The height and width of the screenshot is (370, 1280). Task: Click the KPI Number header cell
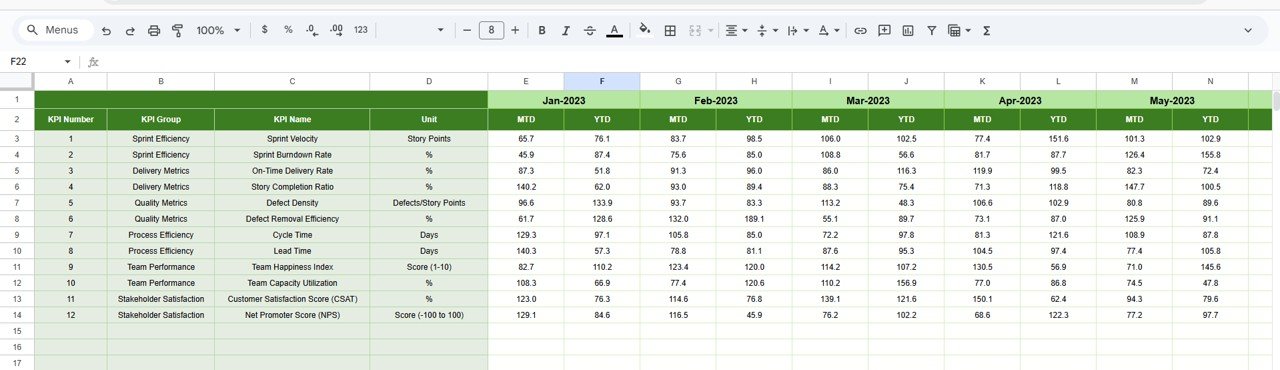71,120
